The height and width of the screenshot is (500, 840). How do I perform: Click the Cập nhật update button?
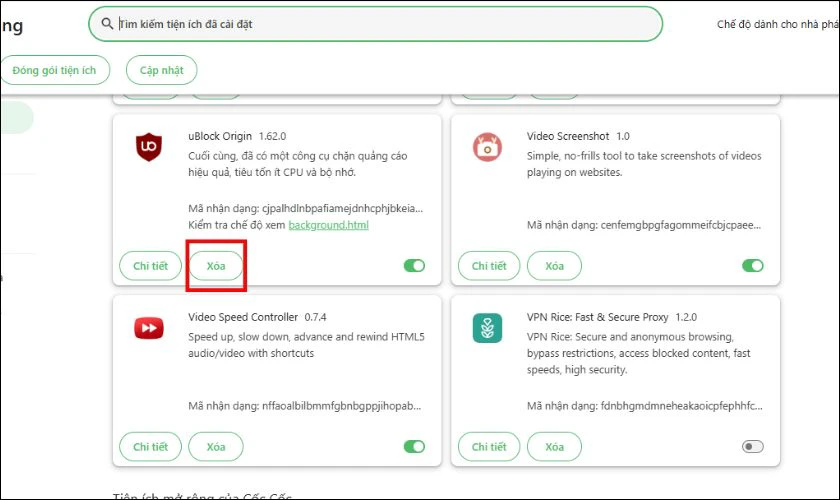[161, 70]
